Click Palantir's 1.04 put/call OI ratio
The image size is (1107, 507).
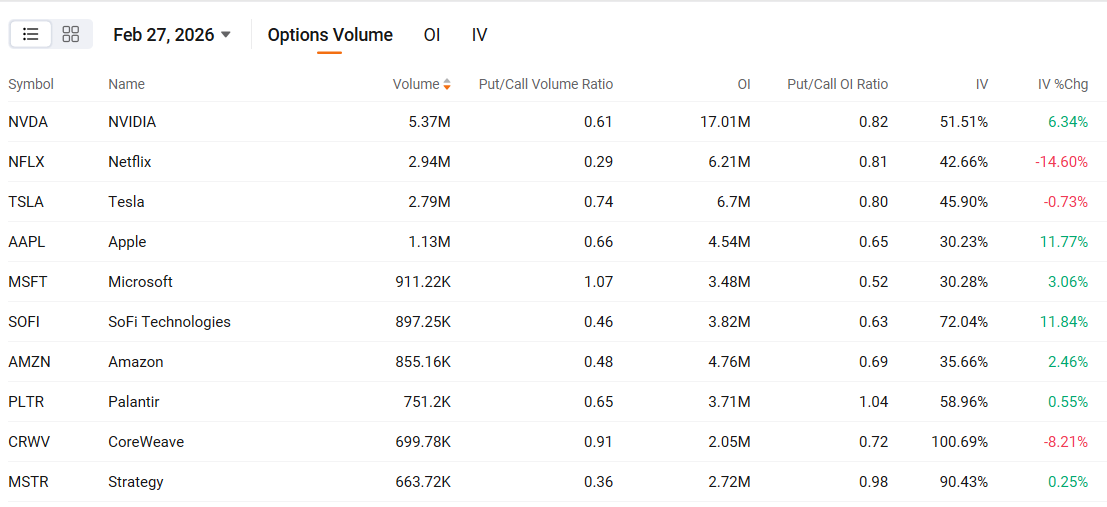tap(873, 402)
